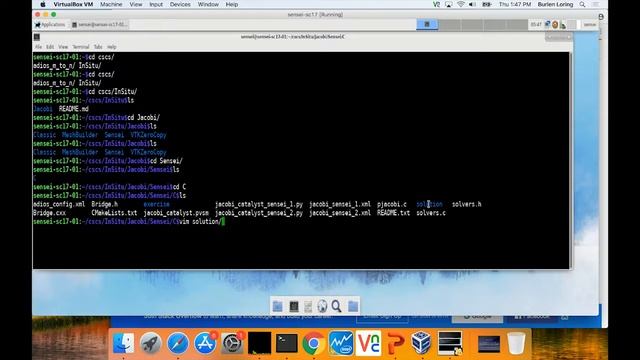Open the macOS Help menu

click(232, 4)
